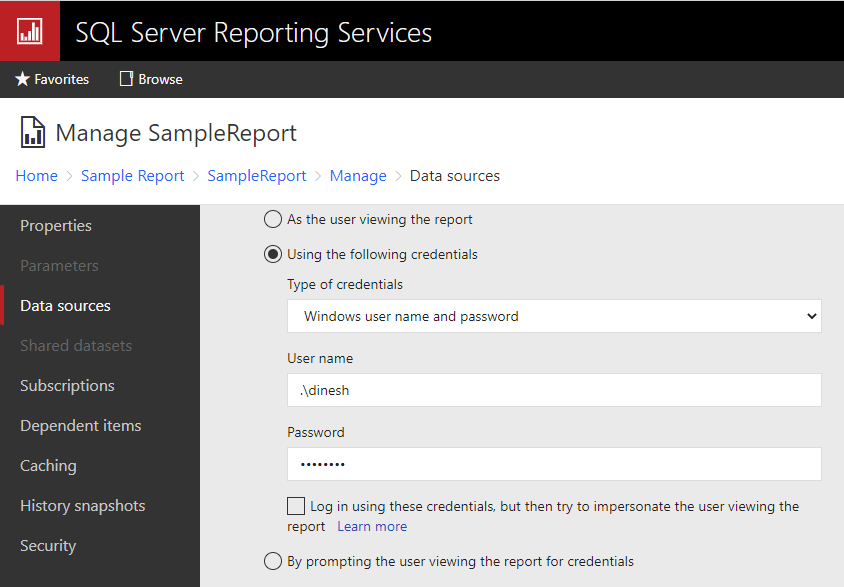Enable the impersonate viewing user checkbox

click(296, 506)
